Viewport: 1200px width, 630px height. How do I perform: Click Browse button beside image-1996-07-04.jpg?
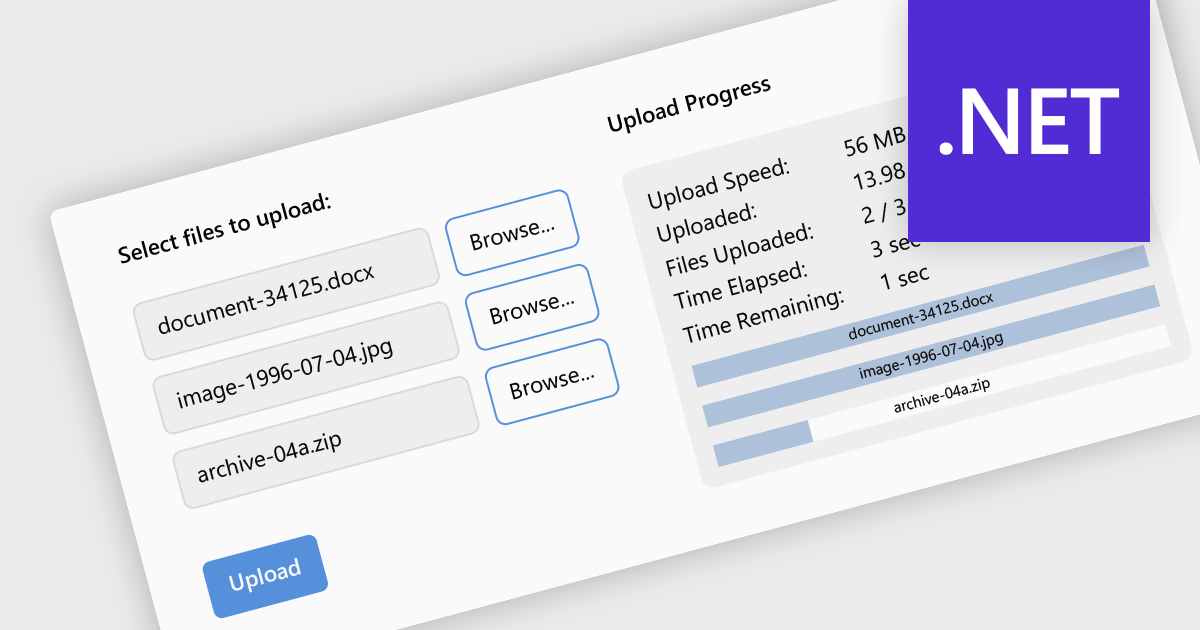pyautogui.click(x=531, y=307)
